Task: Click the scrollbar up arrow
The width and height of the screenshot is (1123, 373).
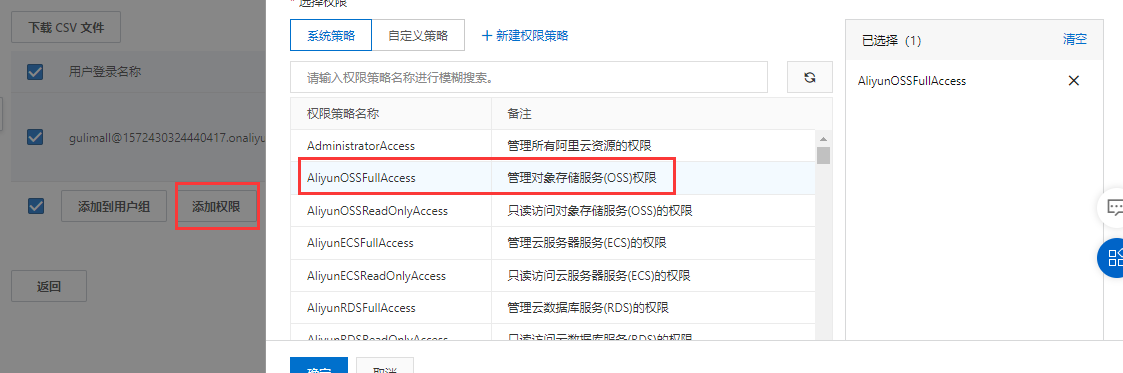Action: (x=824, y=139)
